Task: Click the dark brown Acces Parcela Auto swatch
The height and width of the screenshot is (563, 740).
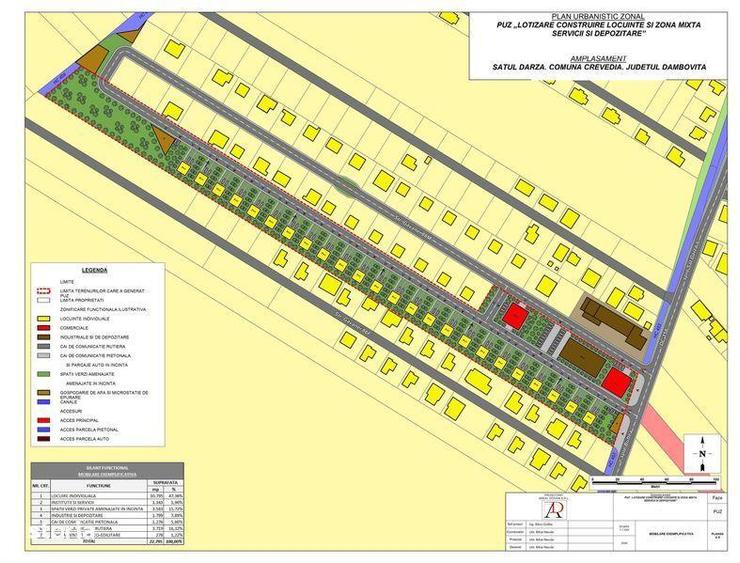Action: [43, 439]
